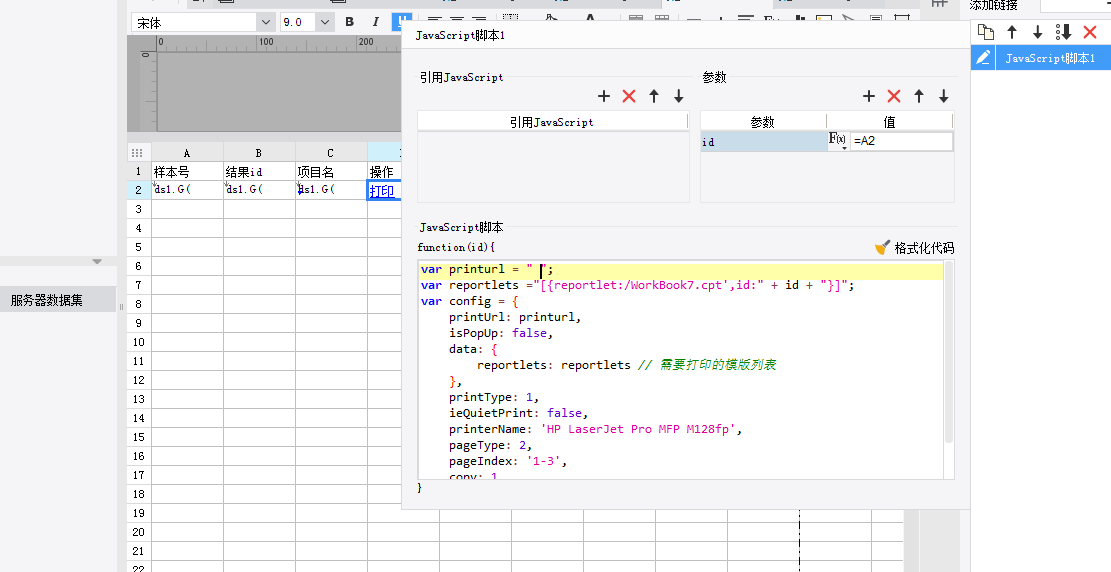Open the F(x) value type dropdown

point(838,141)
